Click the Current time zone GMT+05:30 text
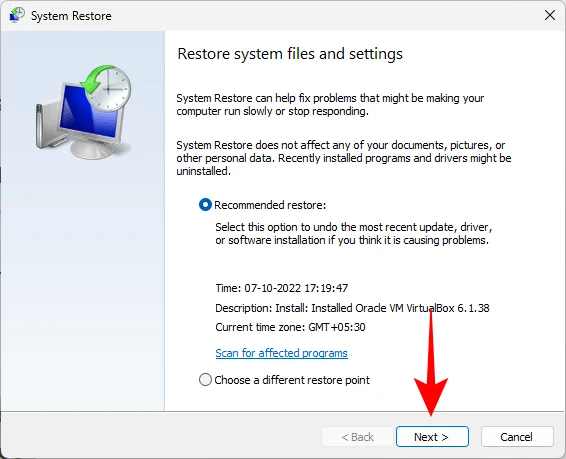 pyautogui.click(x=290, y=327)
